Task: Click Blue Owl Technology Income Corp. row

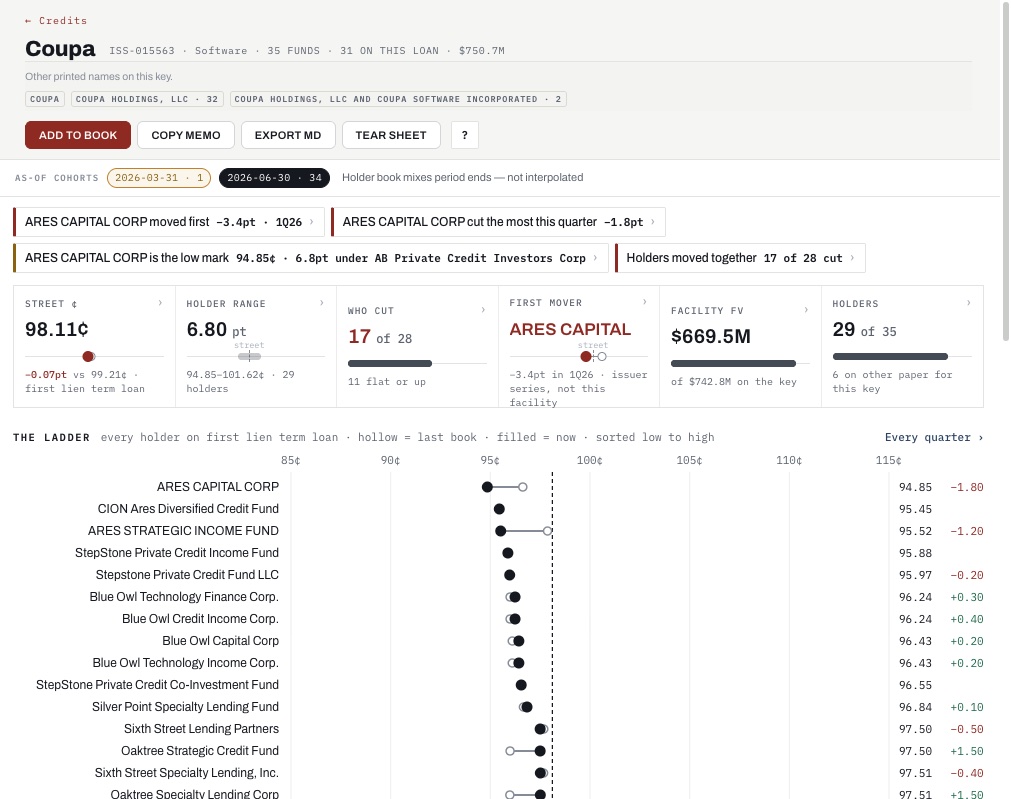Action: click(x=498, y=662)
